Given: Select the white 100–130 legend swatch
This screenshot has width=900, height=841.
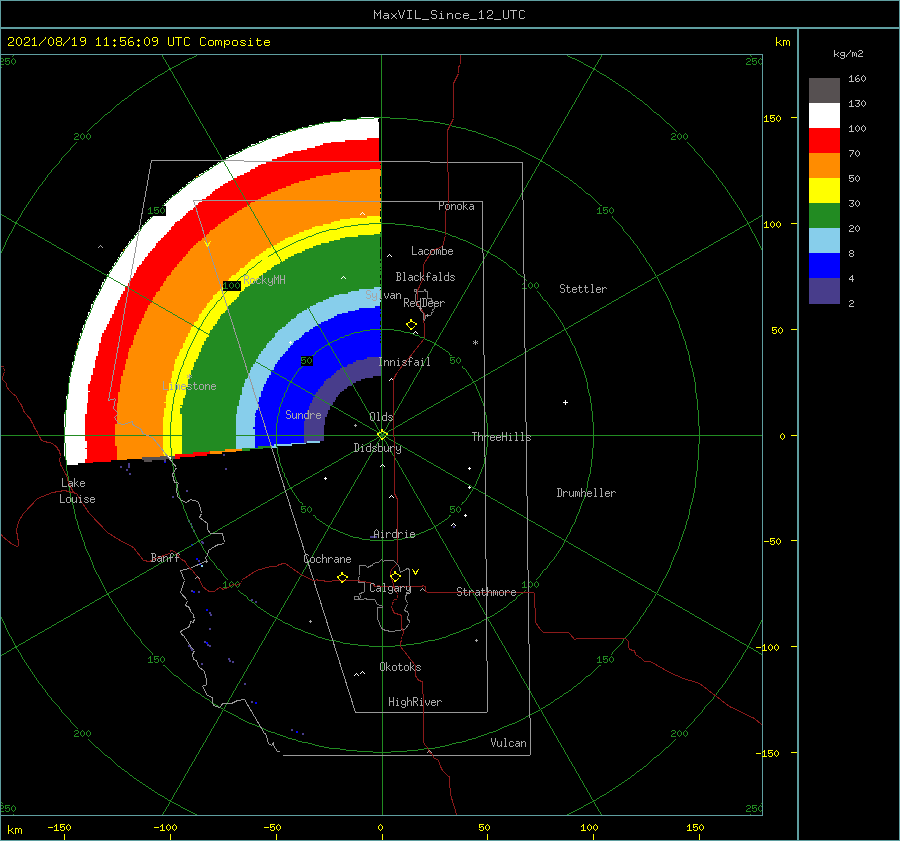Looking at the screenshot, I should pyautogui.click(x=824, y=115).
